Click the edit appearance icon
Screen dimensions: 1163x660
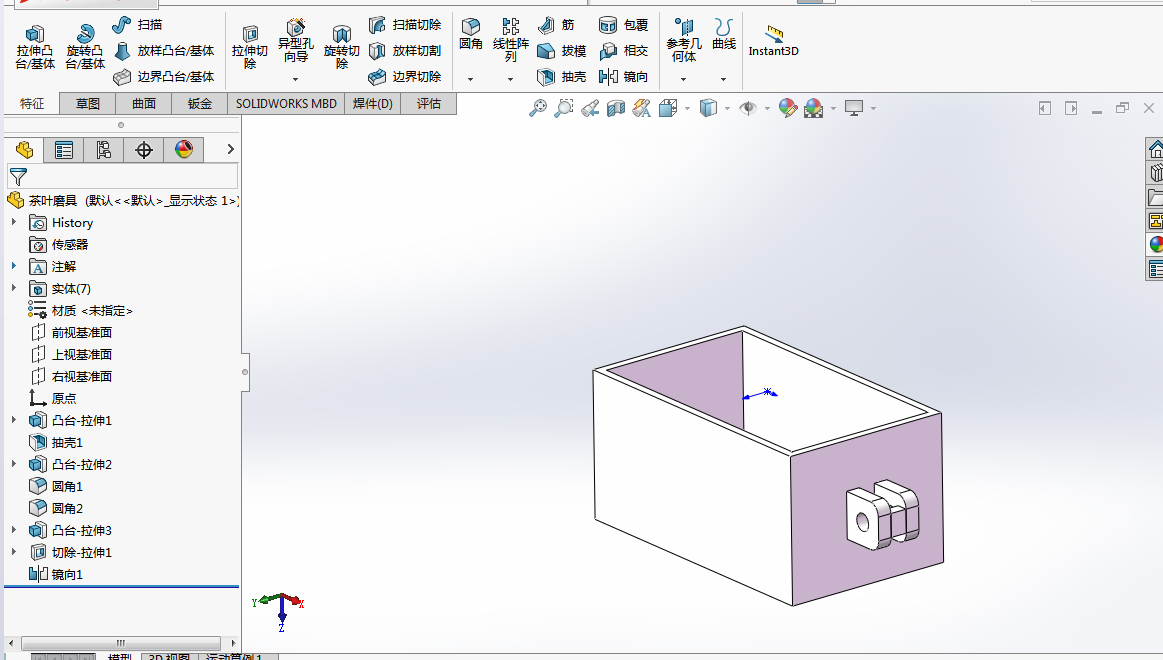[x=788, y=108]
